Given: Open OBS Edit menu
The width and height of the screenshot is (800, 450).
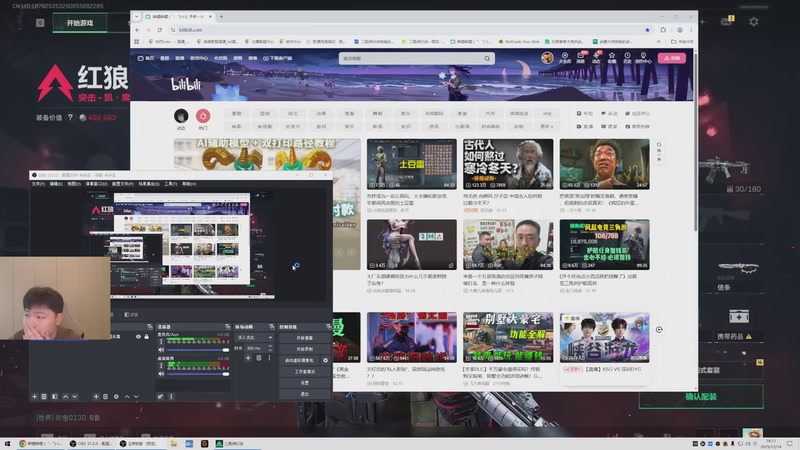Looking at the screenshot, I should pos(56,184).
